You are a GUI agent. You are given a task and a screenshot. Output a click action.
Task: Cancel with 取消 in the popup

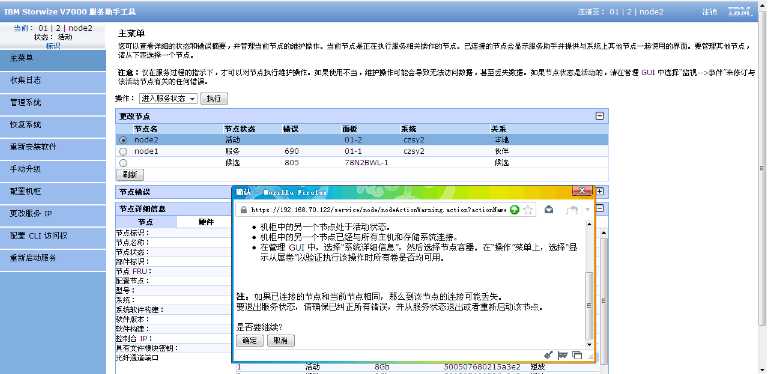click(x=281, y=341)
